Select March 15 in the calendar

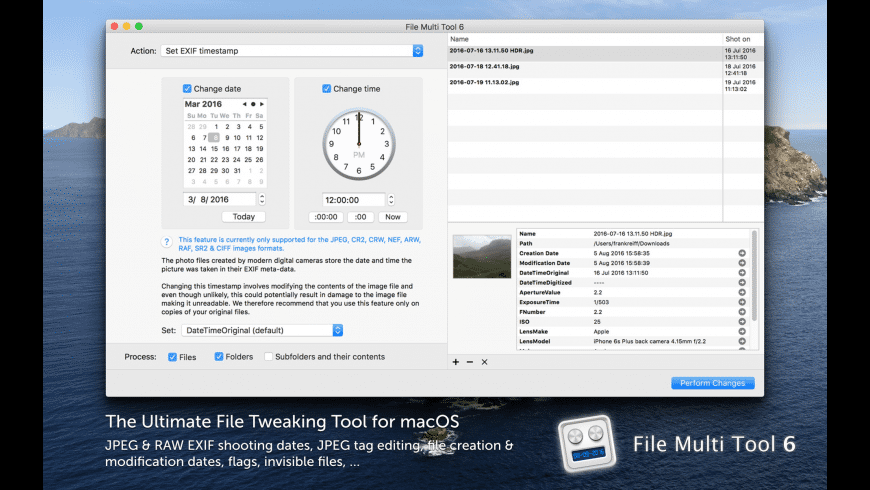tap(214, 149)
